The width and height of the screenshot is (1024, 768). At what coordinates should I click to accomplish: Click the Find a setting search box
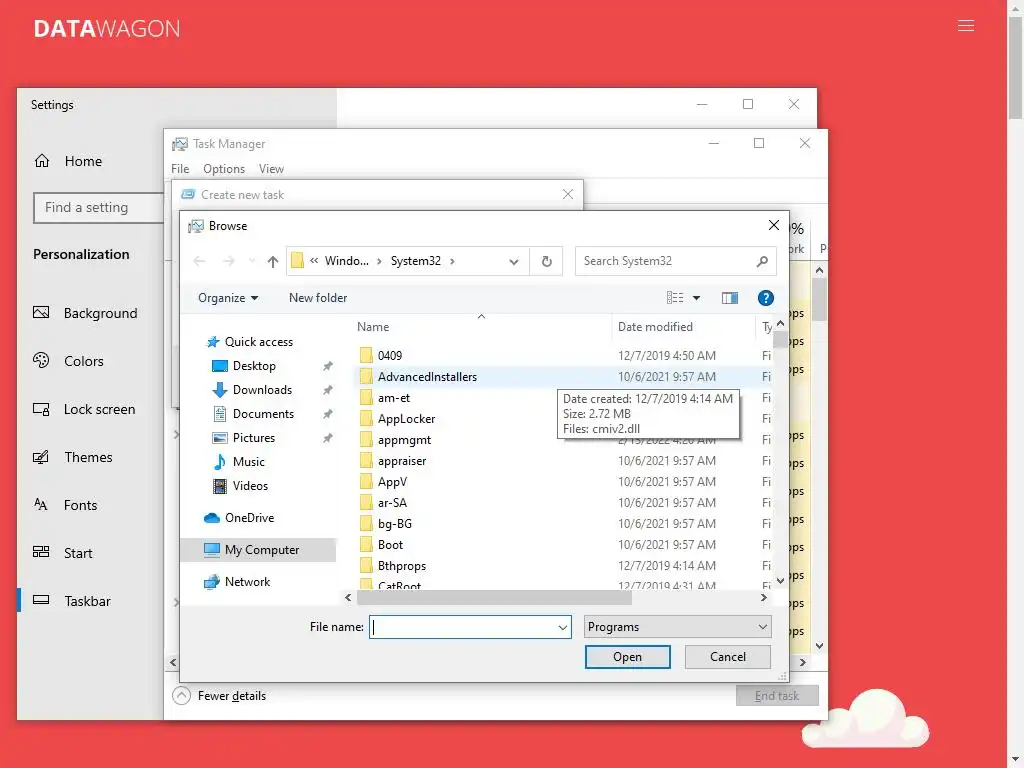coord(98,208)
